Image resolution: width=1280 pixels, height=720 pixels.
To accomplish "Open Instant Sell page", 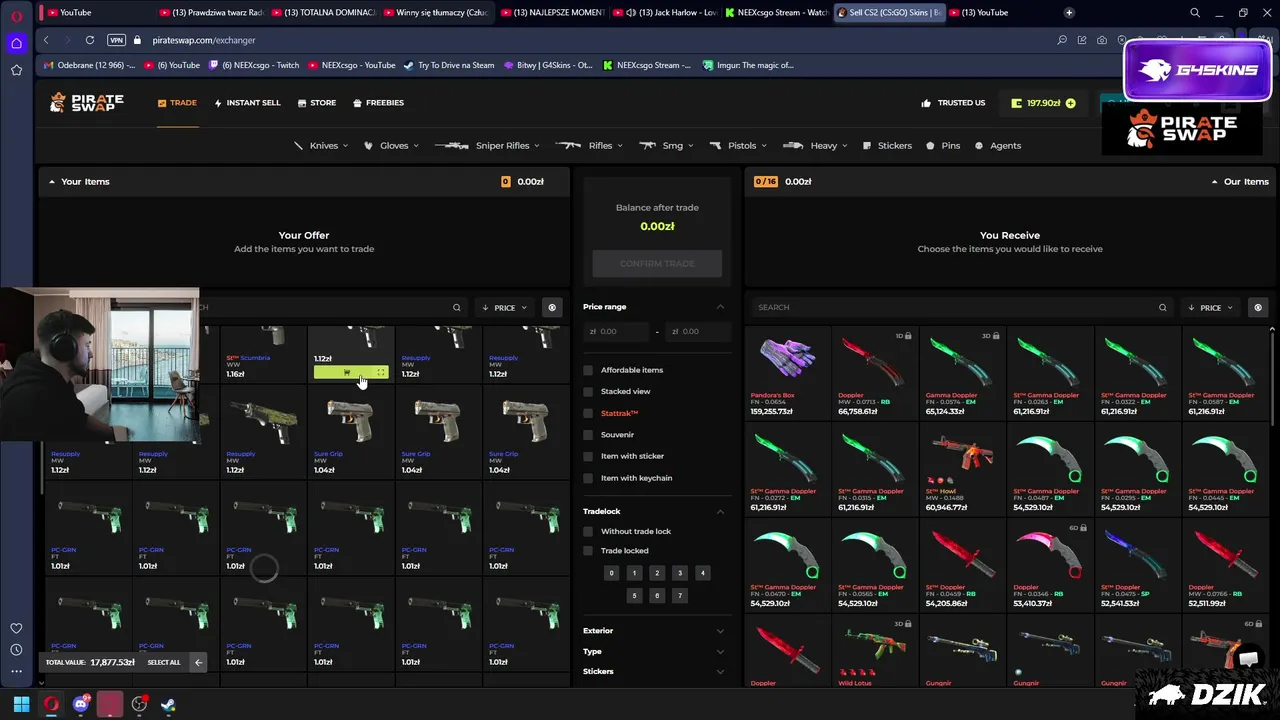I will (x=247, y=103).
